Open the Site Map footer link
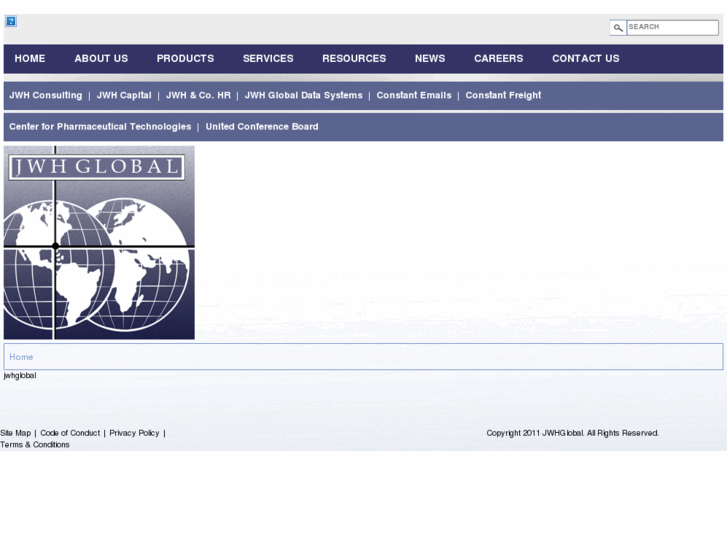Image resolution: width=727 pixels, height=545 pixels. pyautogui.click(x=15, y=433)
